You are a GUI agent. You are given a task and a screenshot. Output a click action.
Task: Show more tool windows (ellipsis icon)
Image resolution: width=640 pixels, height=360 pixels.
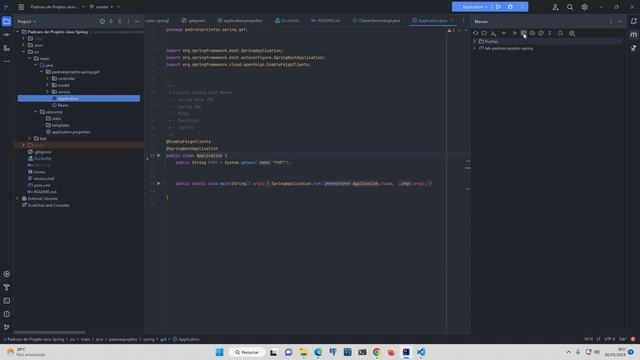[x=7, y=61]
